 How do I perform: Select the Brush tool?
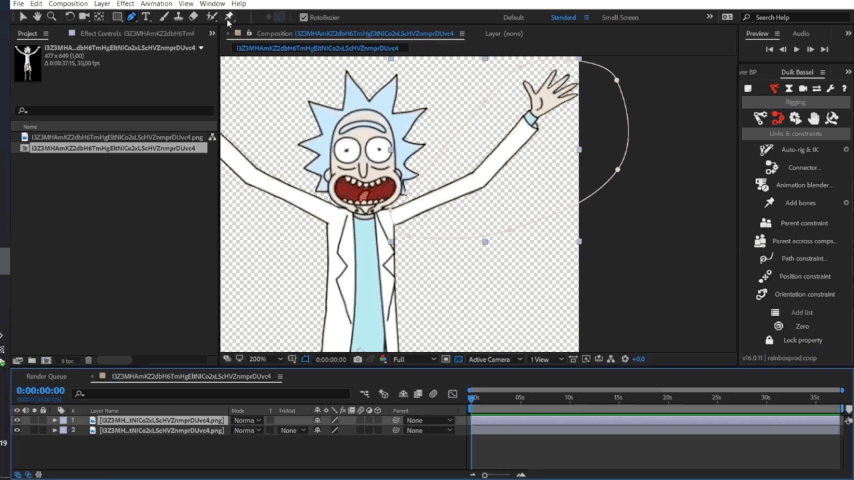tap(164, 17)
